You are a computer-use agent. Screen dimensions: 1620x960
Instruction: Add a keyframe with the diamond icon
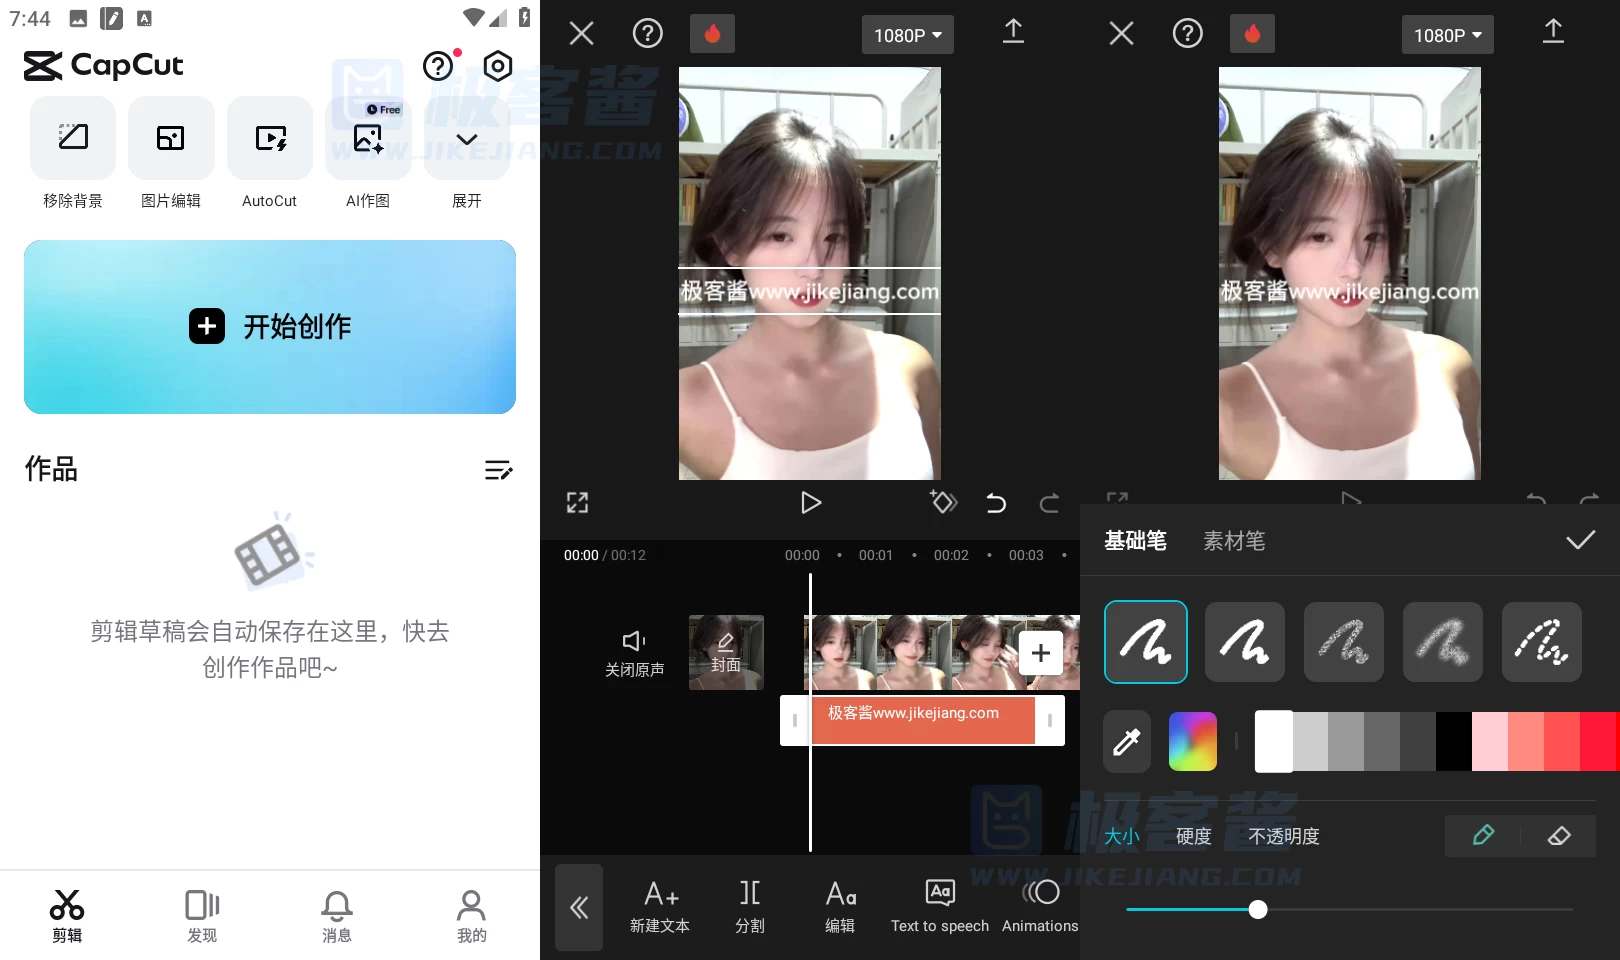coord(943,501)
